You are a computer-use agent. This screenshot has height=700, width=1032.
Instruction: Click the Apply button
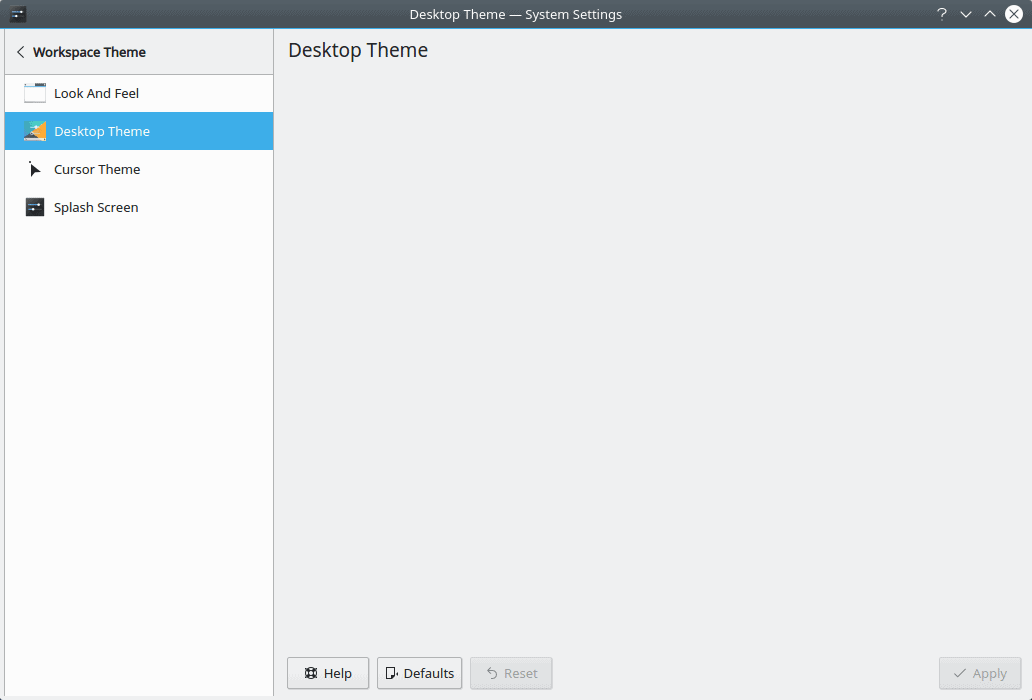(x=979, y=673)
